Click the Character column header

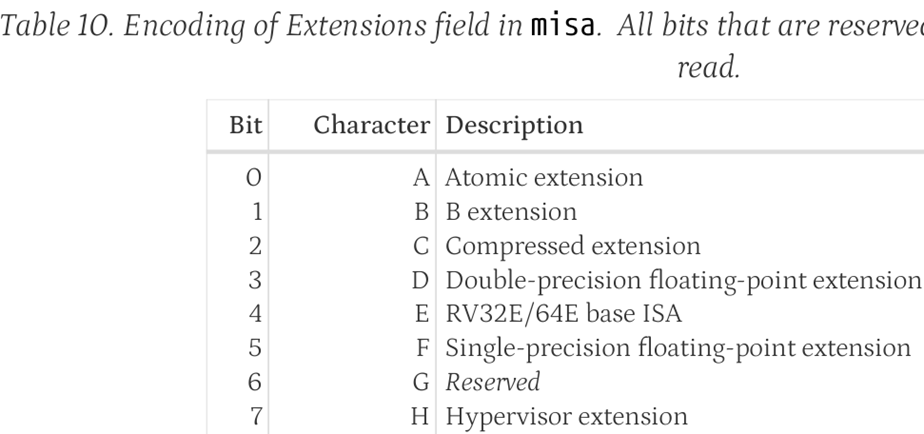pyautogui.click(x=371, y=125)
